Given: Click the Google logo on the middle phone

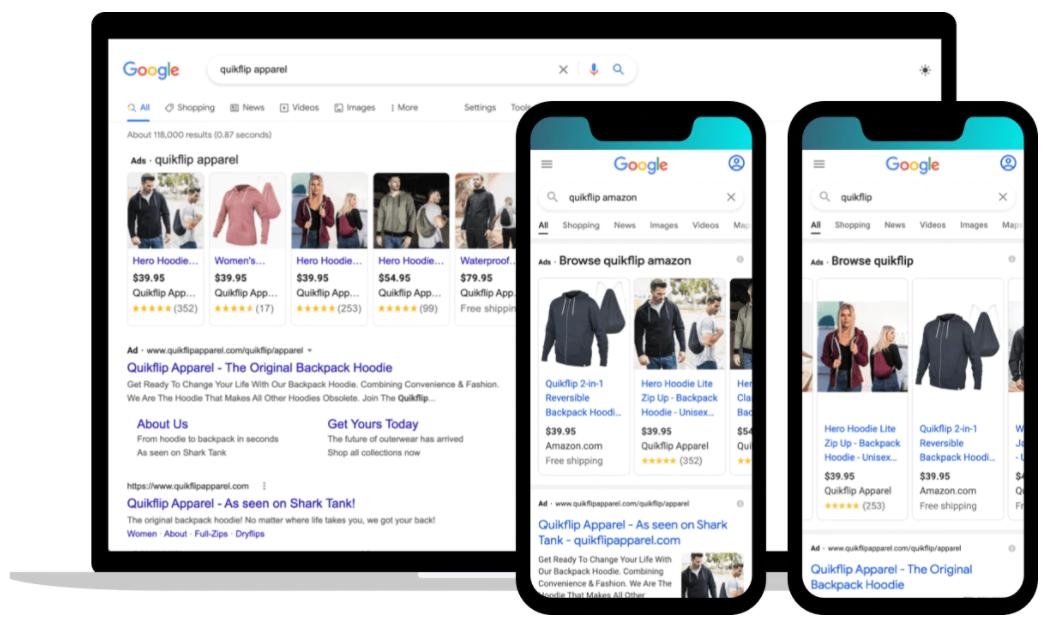Looking at the screenshot, I should click(x=640, y=165).
